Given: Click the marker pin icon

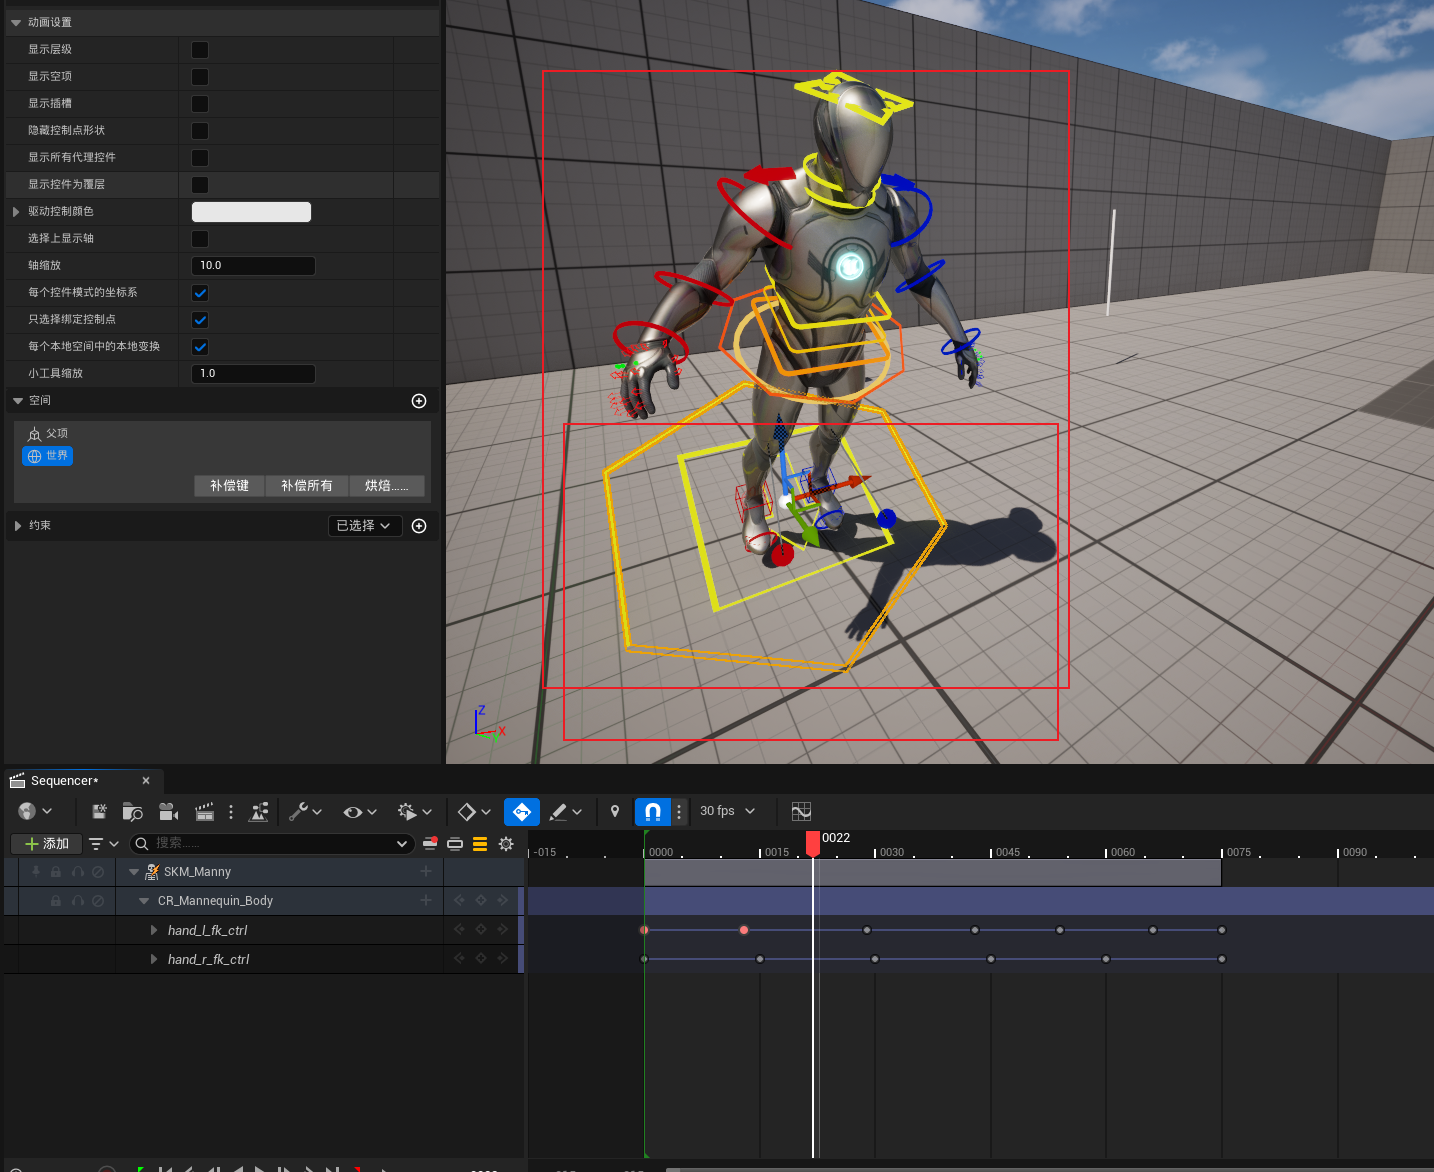Looking at the screenshot, I should 615,812.
